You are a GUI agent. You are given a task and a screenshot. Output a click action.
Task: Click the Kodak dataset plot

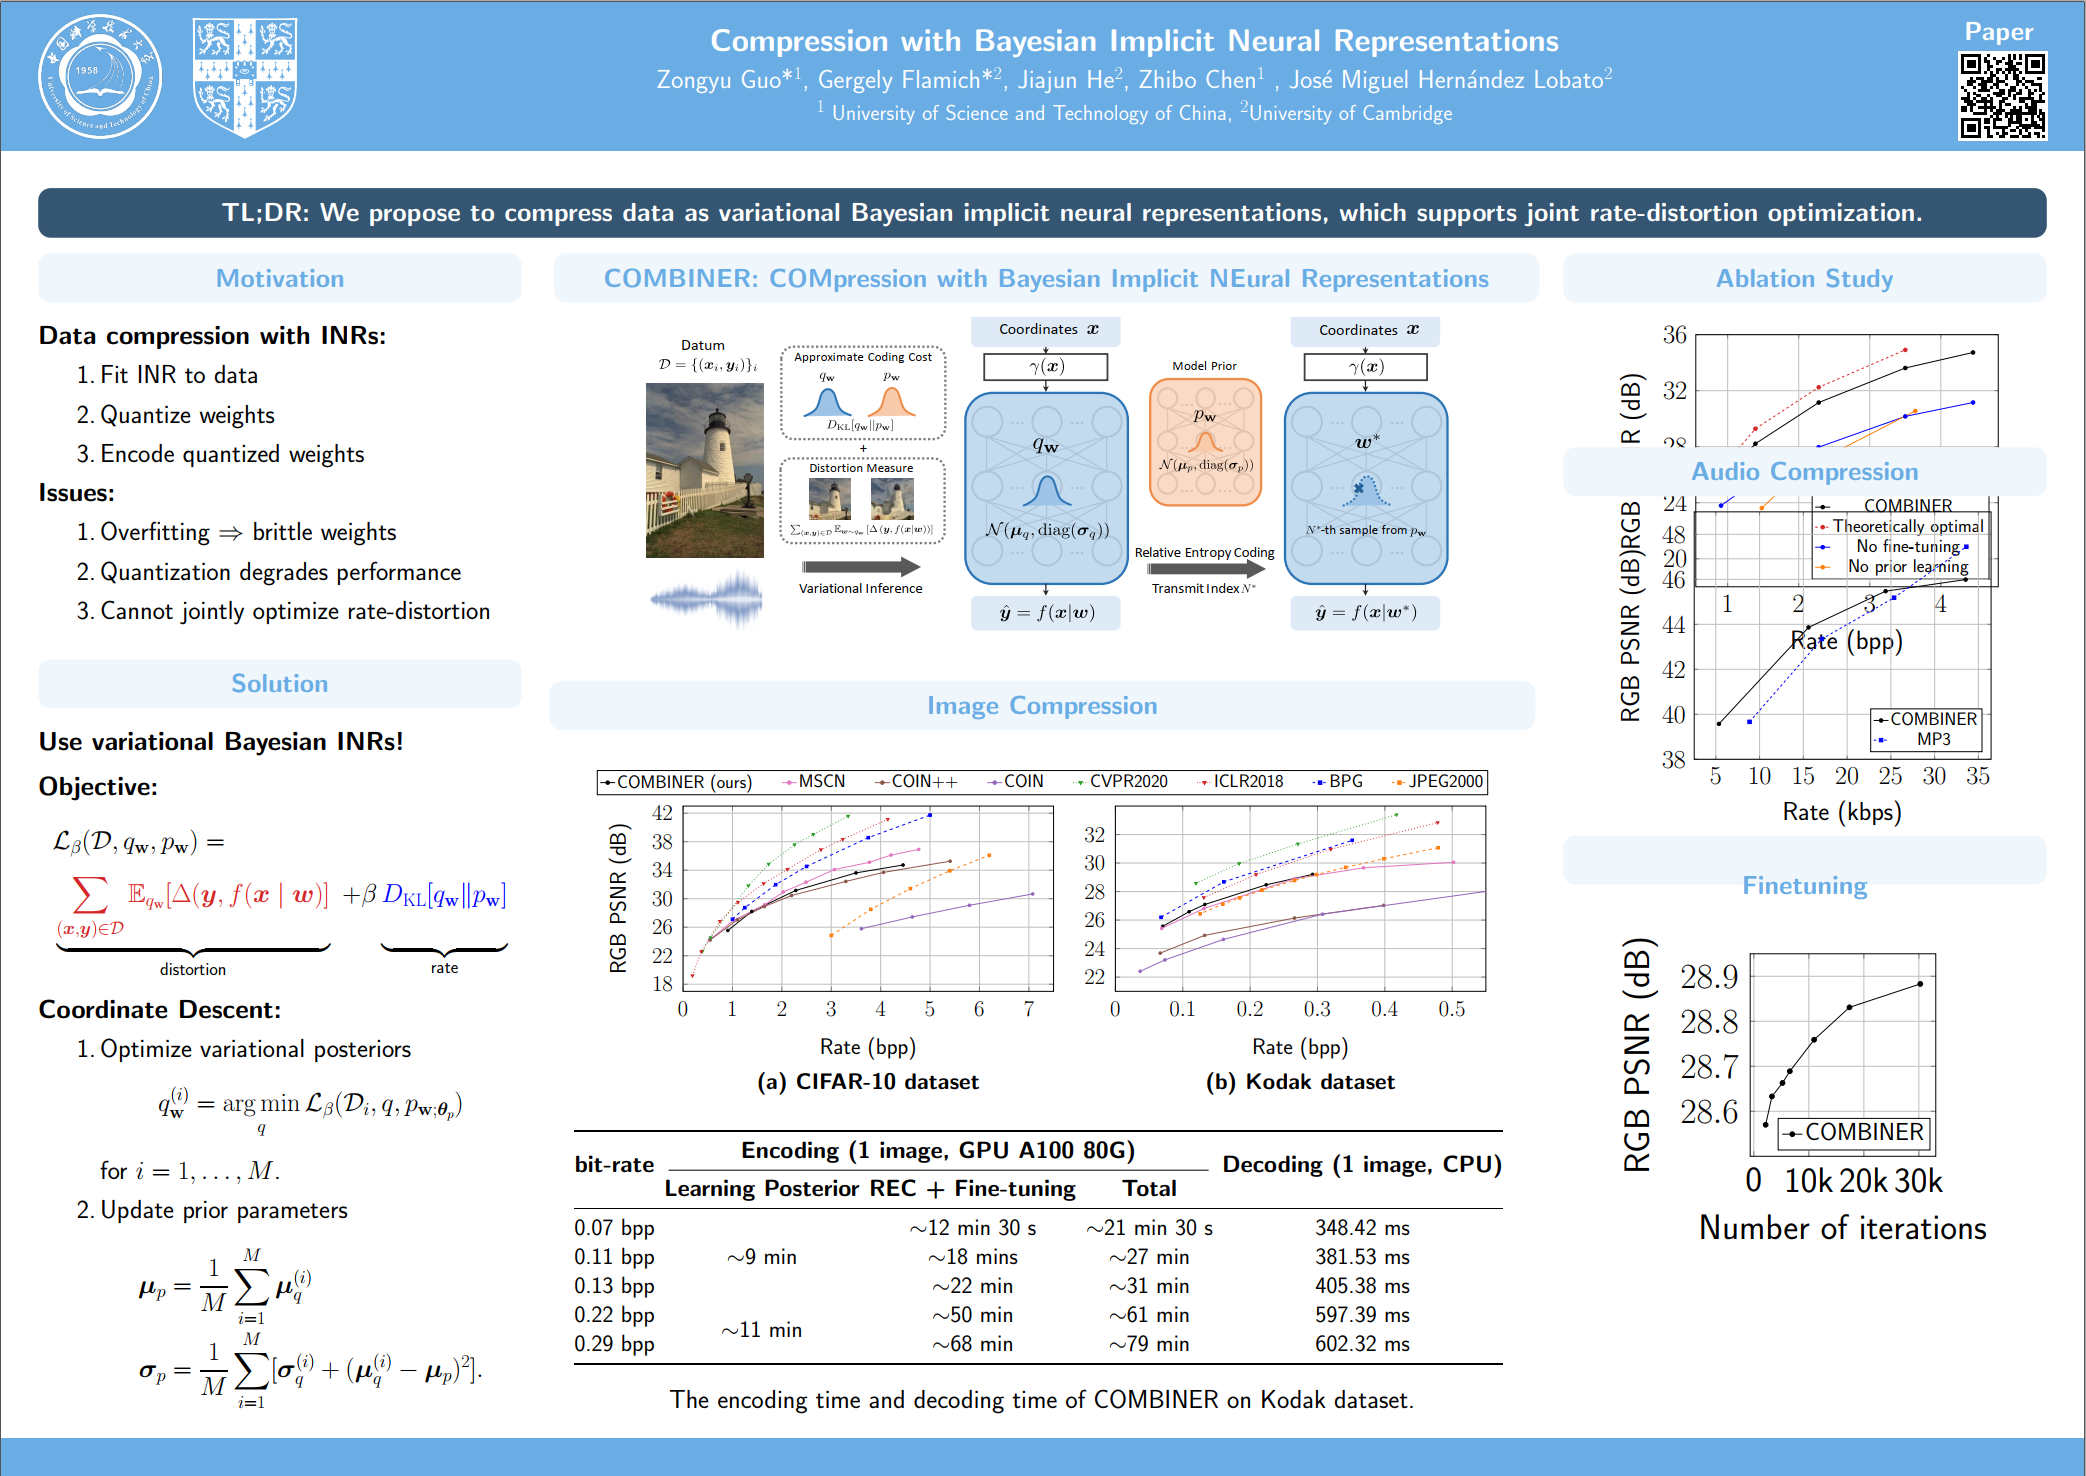[1300, 898]
